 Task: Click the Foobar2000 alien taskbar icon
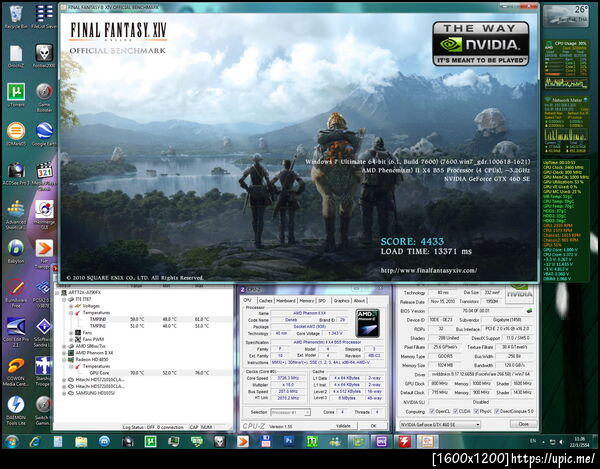click(x=220, y=441)
